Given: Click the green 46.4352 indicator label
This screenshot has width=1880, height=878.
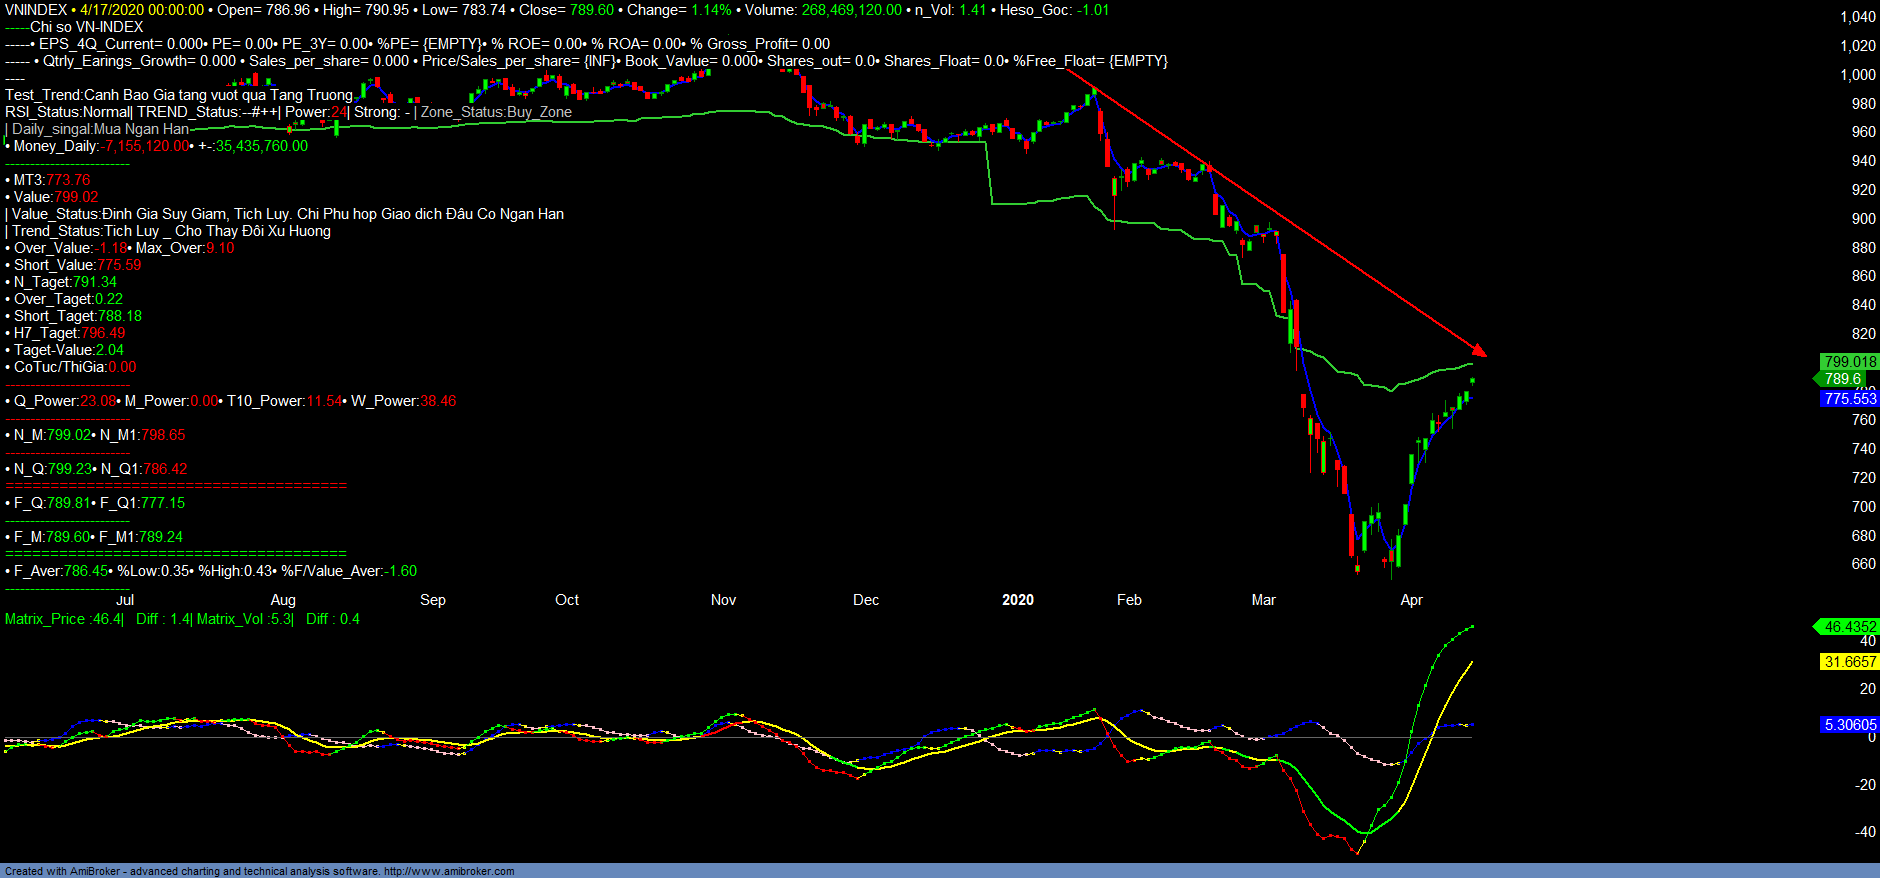Looking at the screenshot, I should pyautogui.click(x=1849, y=627).
